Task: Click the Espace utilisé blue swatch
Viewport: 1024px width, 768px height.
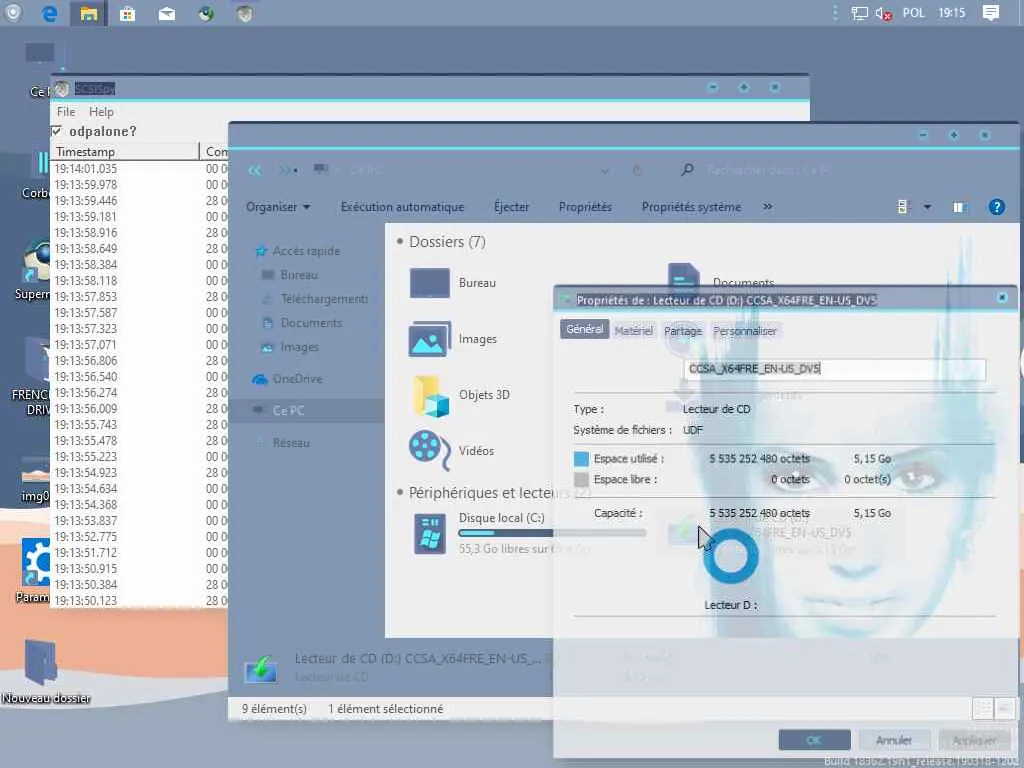Action: 581,459
